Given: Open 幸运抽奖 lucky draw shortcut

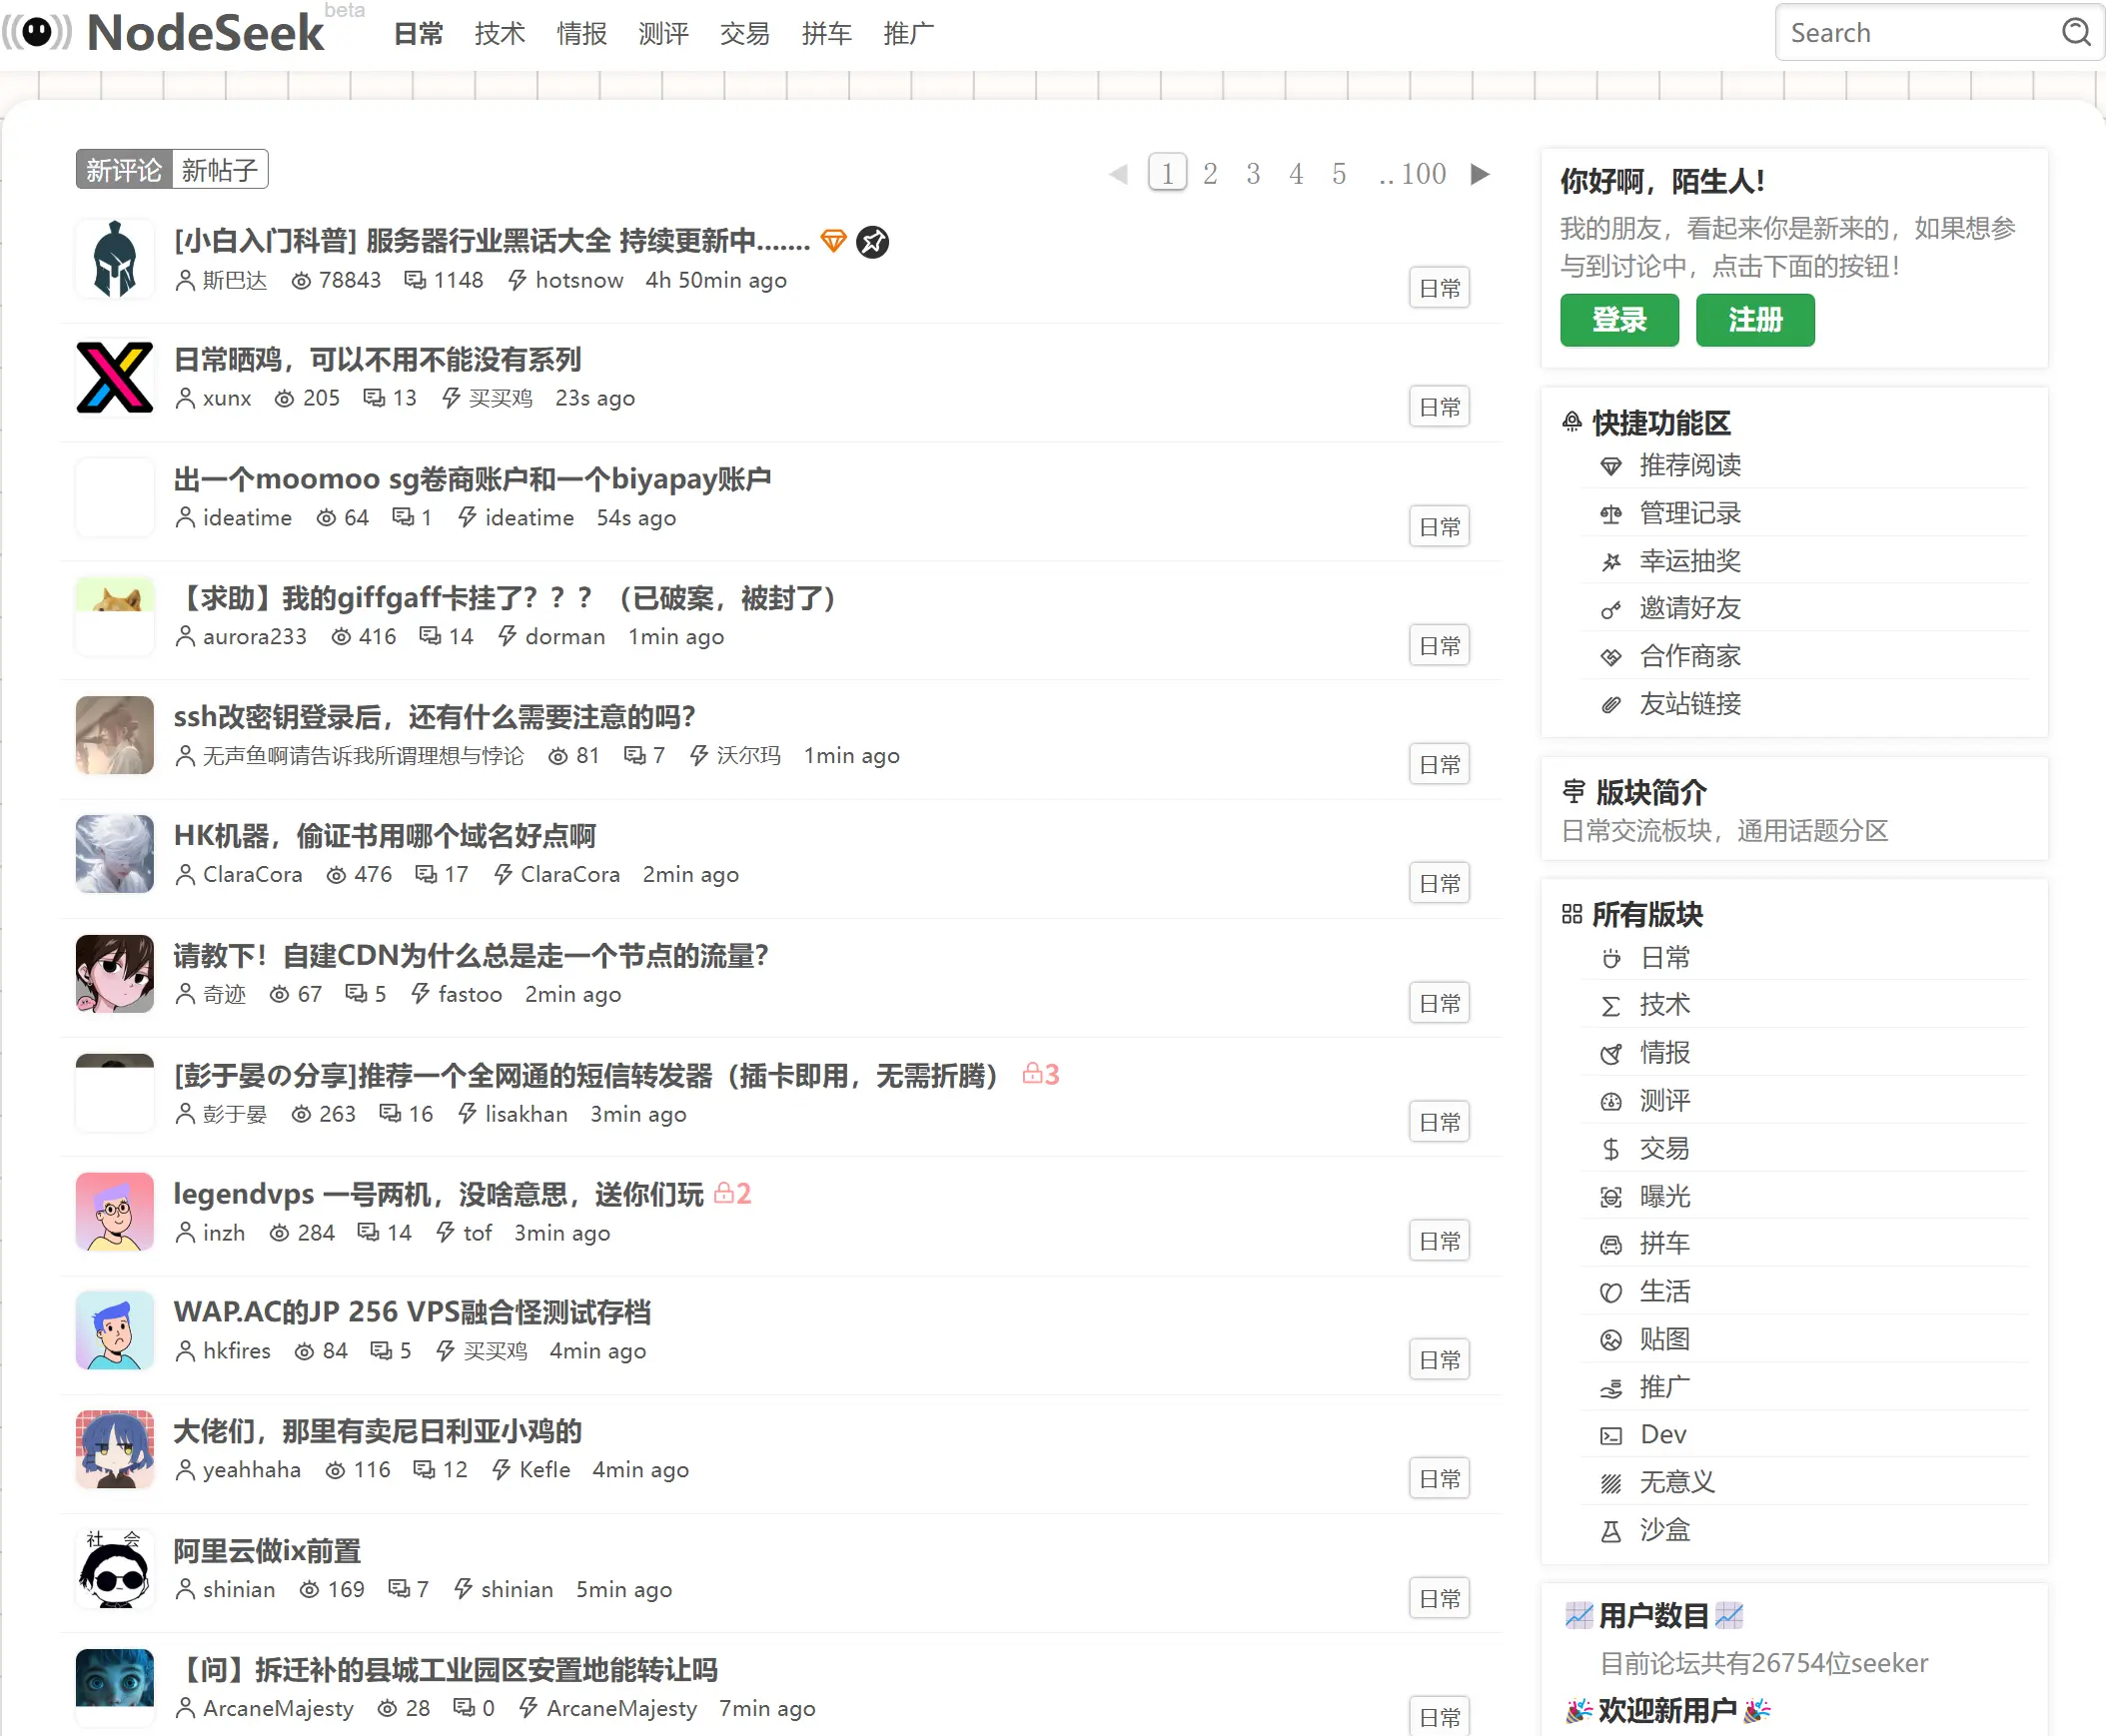Looking at the screenshot, I should (x=1689, y=561).
